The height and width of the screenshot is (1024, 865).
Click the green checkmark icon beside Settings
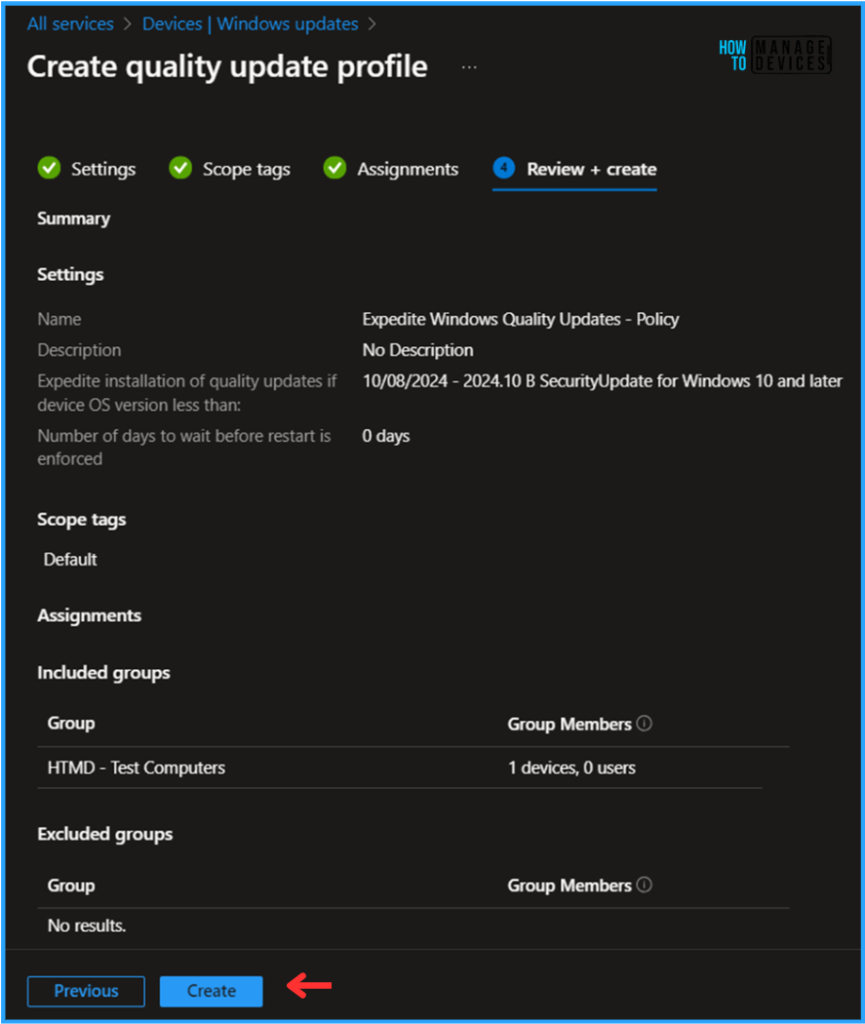(49, 168)
